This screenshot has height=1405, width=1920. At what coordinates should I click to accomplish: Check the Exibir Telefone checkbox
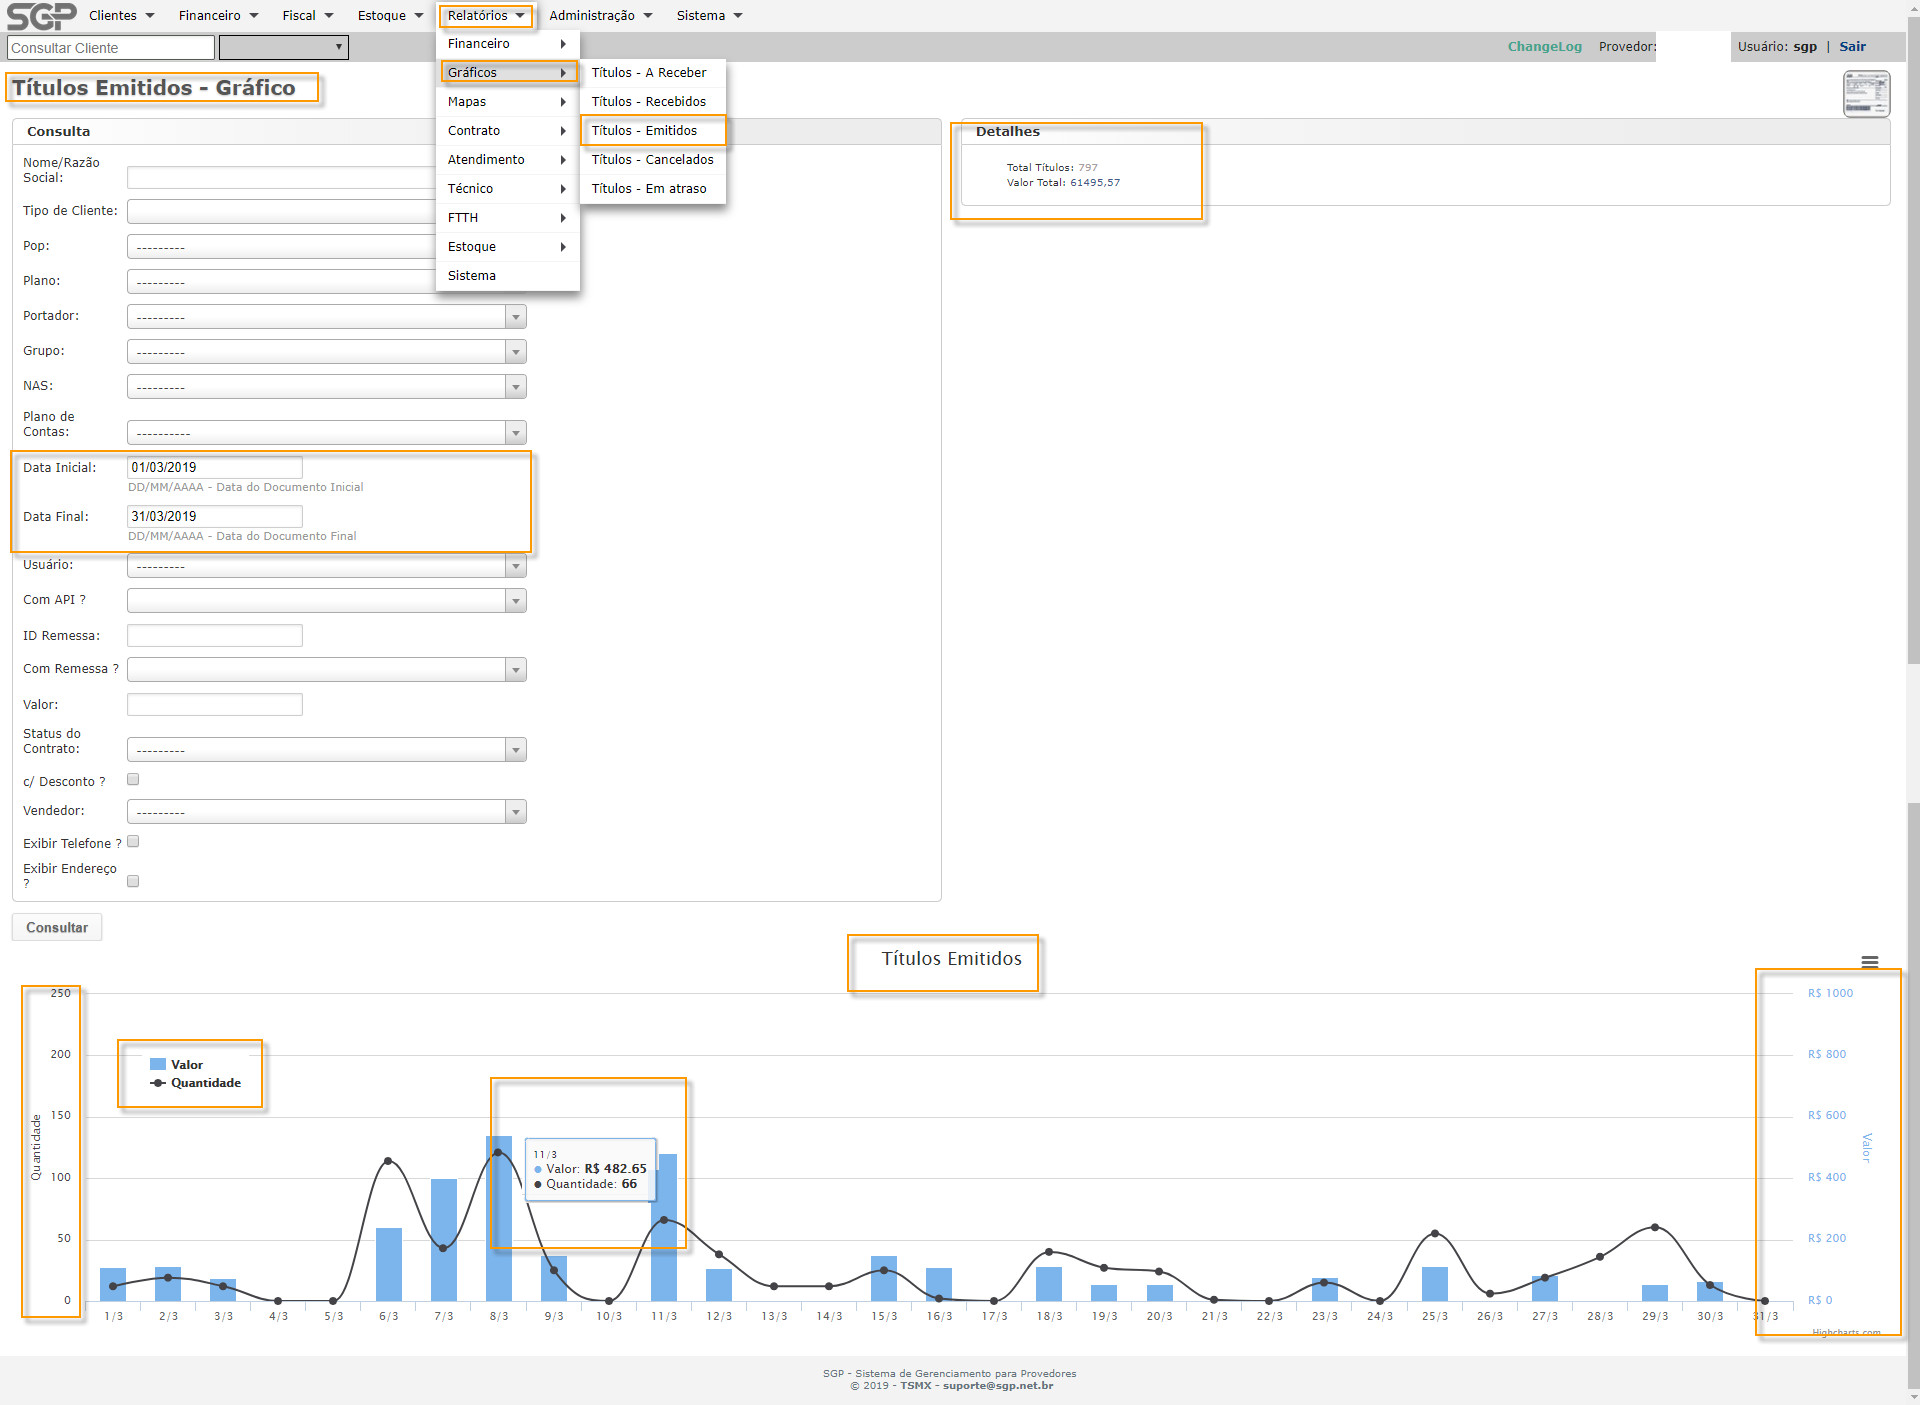(133, 842)
